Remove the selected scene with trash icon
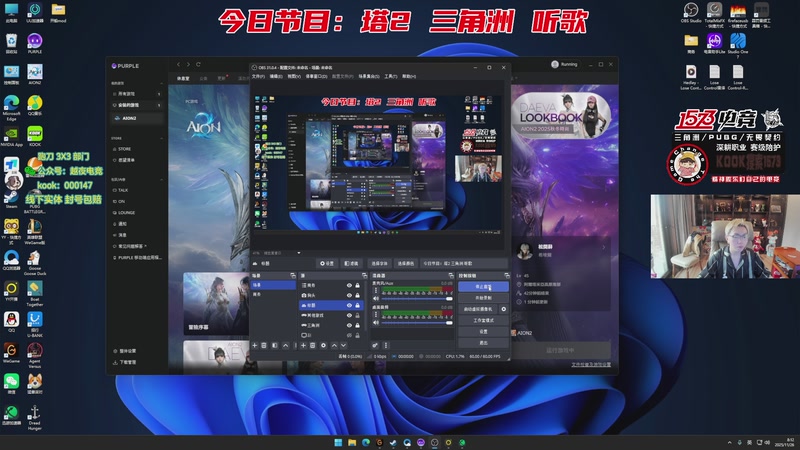Screen dimensions: 800x450 pyautogui.click(x=264, y=345)
